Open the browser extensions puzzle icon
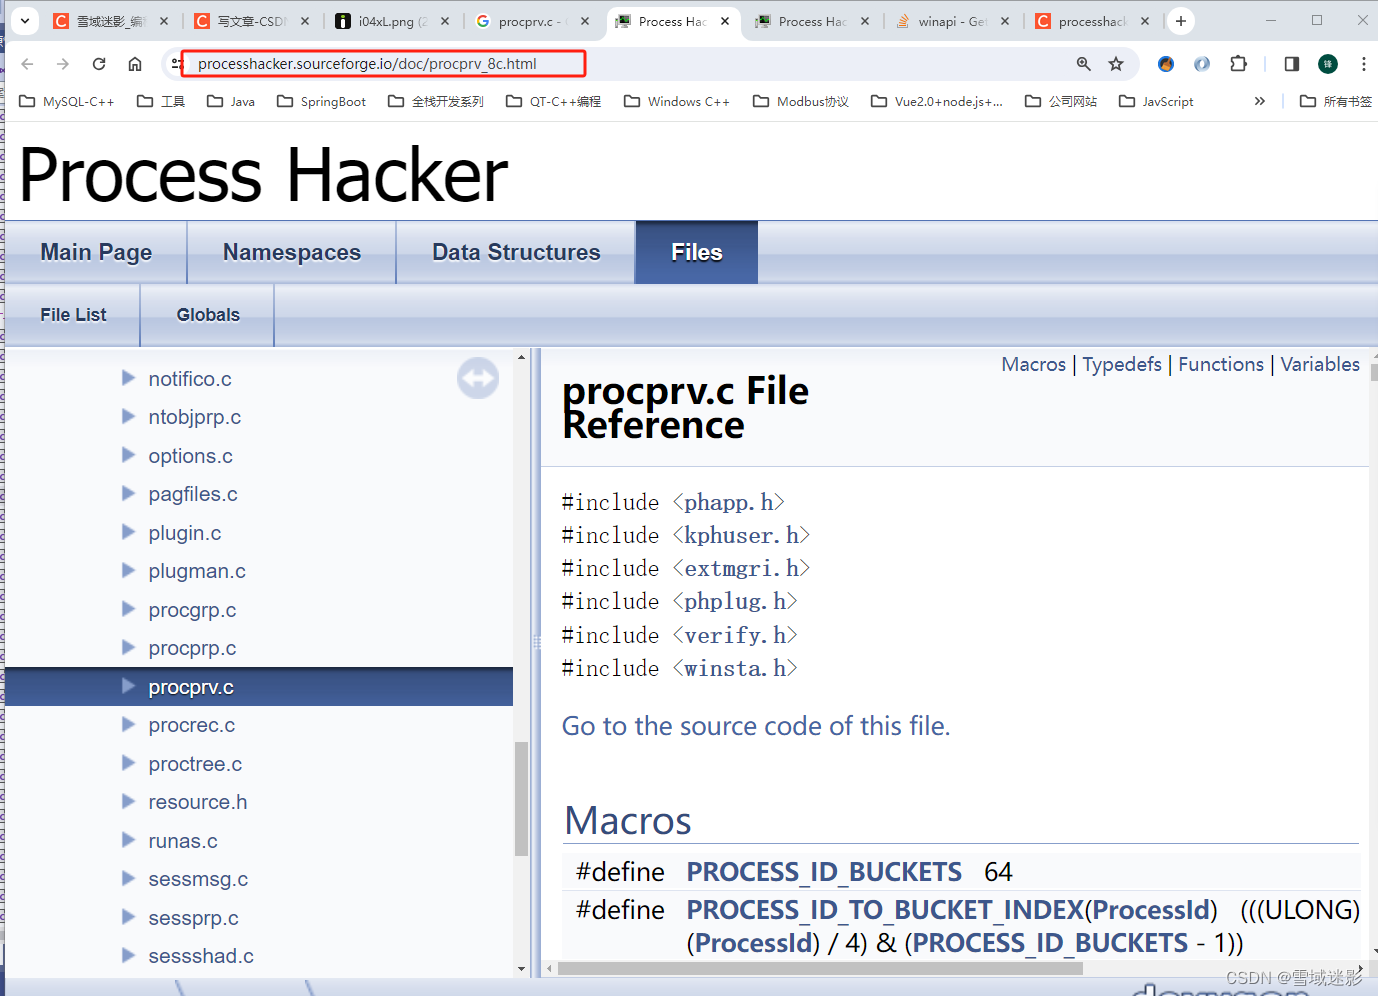The image size is (1378, 996). coord(1239,63)
